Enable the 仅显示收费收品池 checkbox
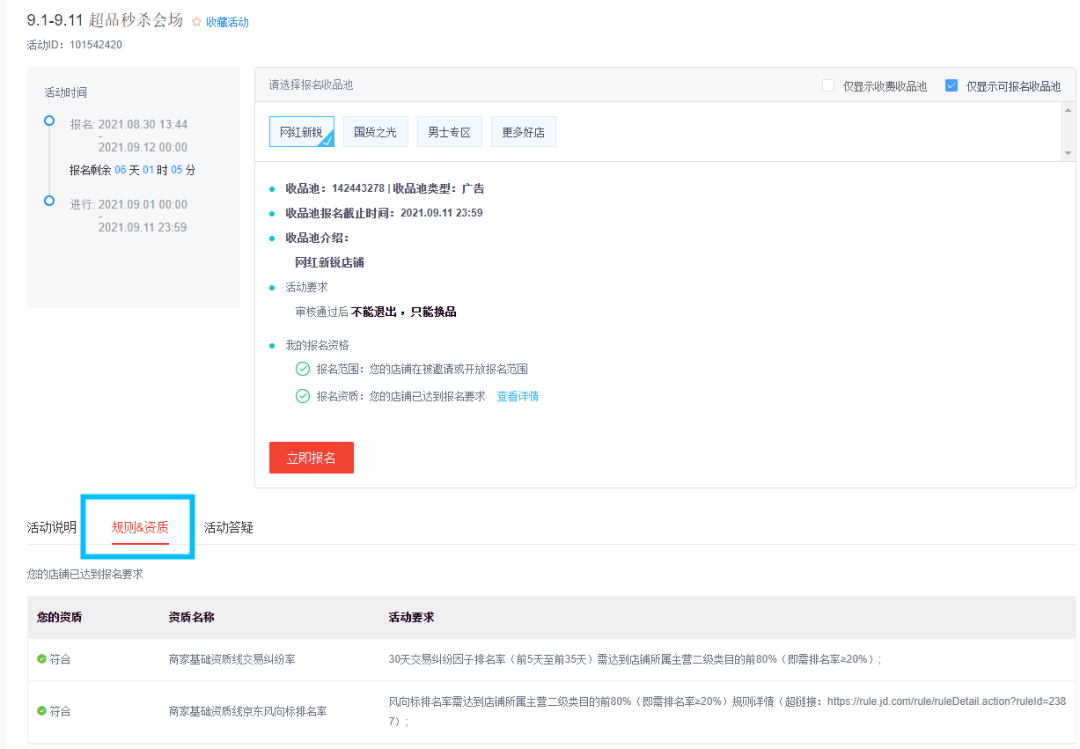 coord(828,86)
